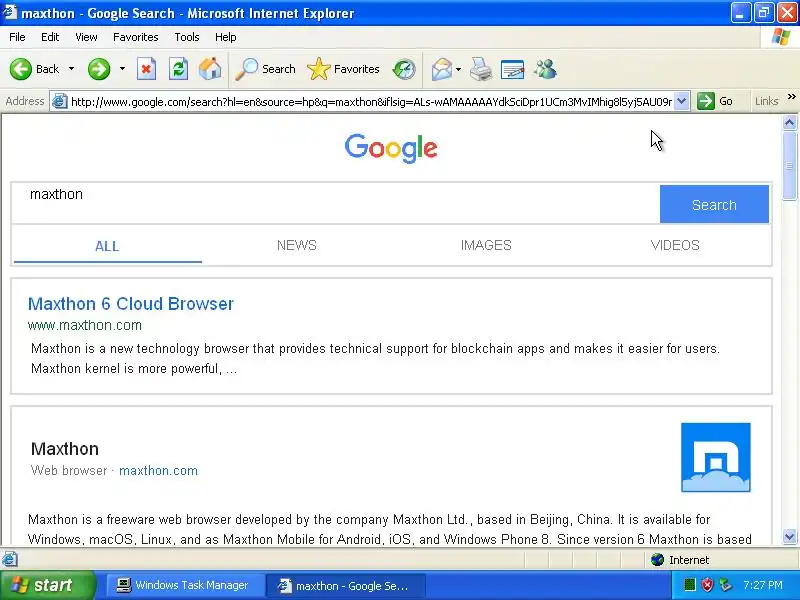Image resolution: width=800 pixels, height=600 pixels.
Task: Open the Windows start button
Action: pyautogui.click(x=48, y=585)
